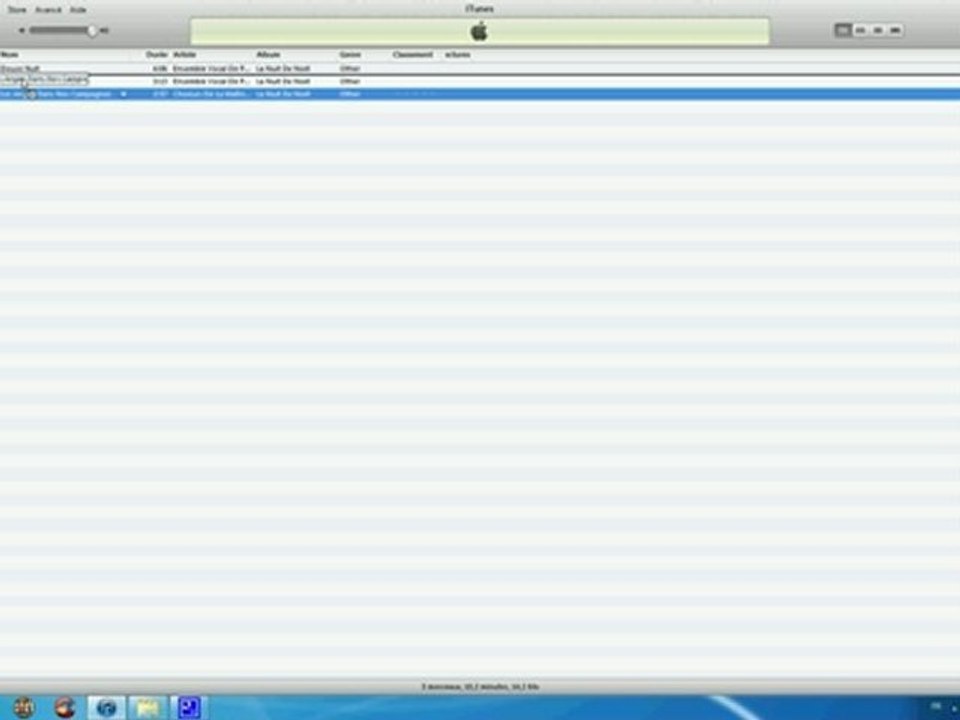This screenshot has width=960, height=720.
Task: Click the volume slider knob
Action: click(92, 30)
